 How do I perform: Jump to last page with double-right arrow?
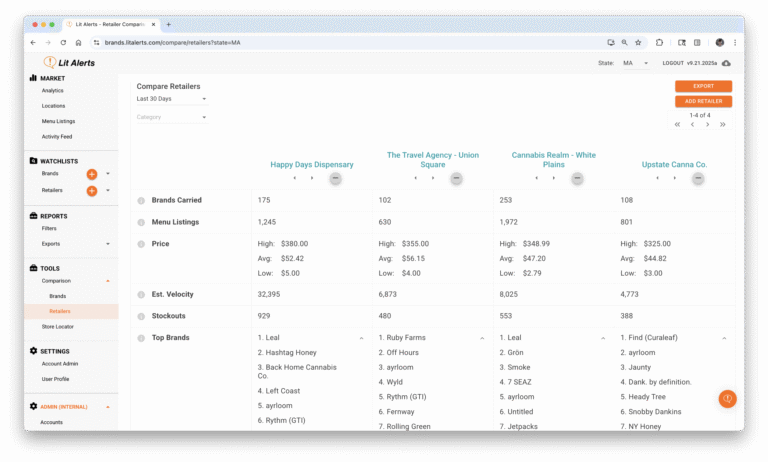pyautogui.click(x=722, y=125)
